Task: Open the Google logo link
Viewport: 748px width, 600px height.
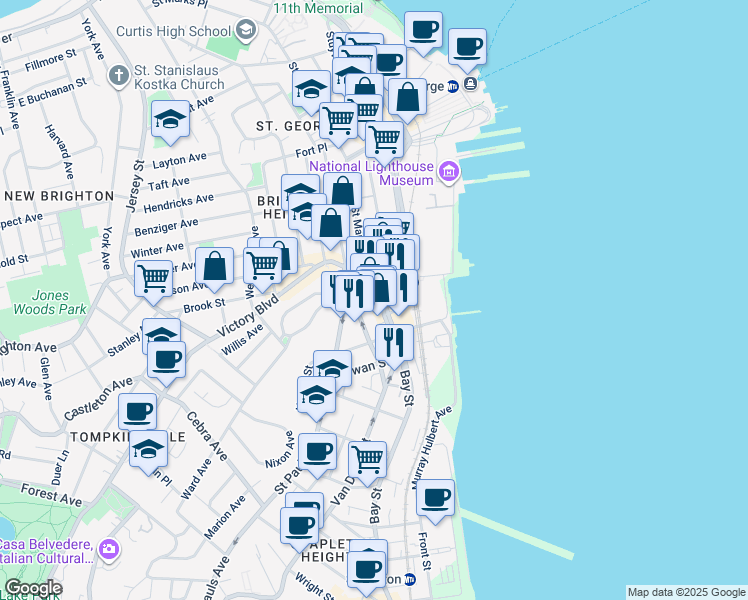Action: tap(33, 588)
